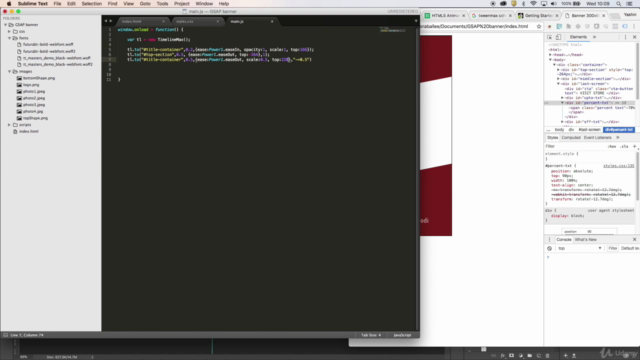Close the HTML5 Animation Chrome tab

tap(463, 16)
